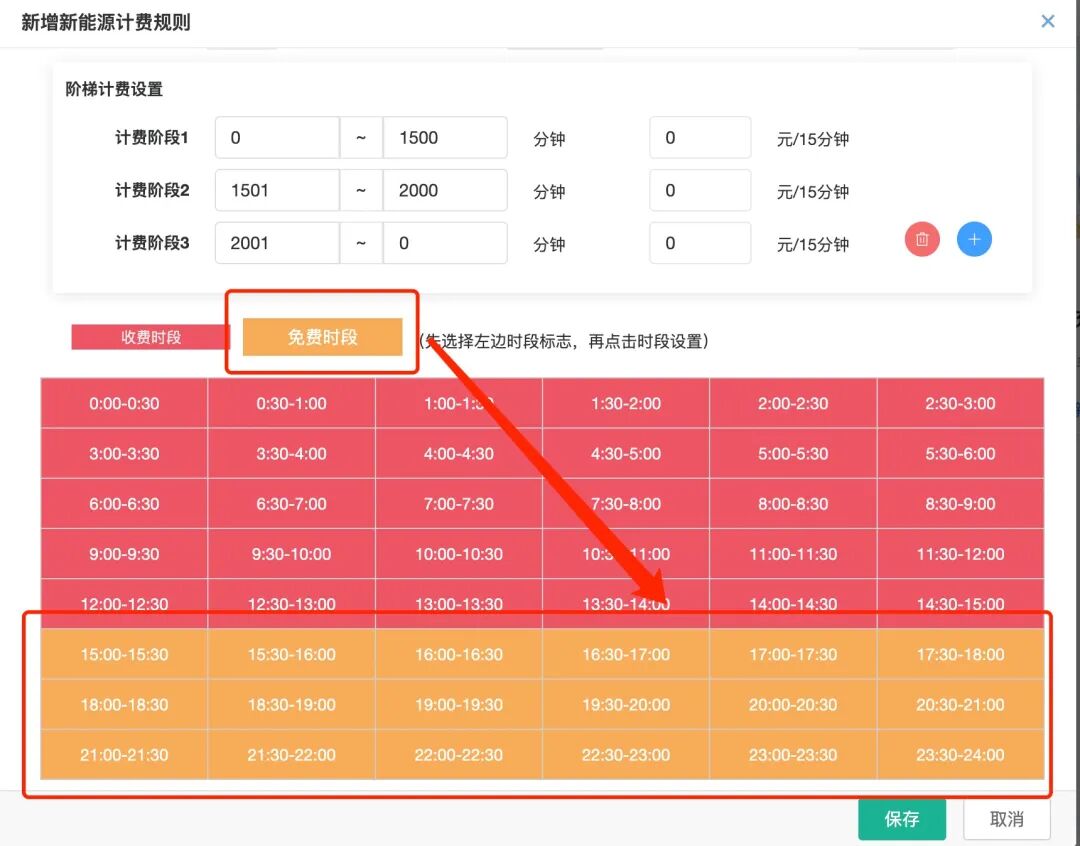Viewport: 1080px width, 846px height.
Task: Toggle free slot 22:00-22:30
Action: (459, 755)
